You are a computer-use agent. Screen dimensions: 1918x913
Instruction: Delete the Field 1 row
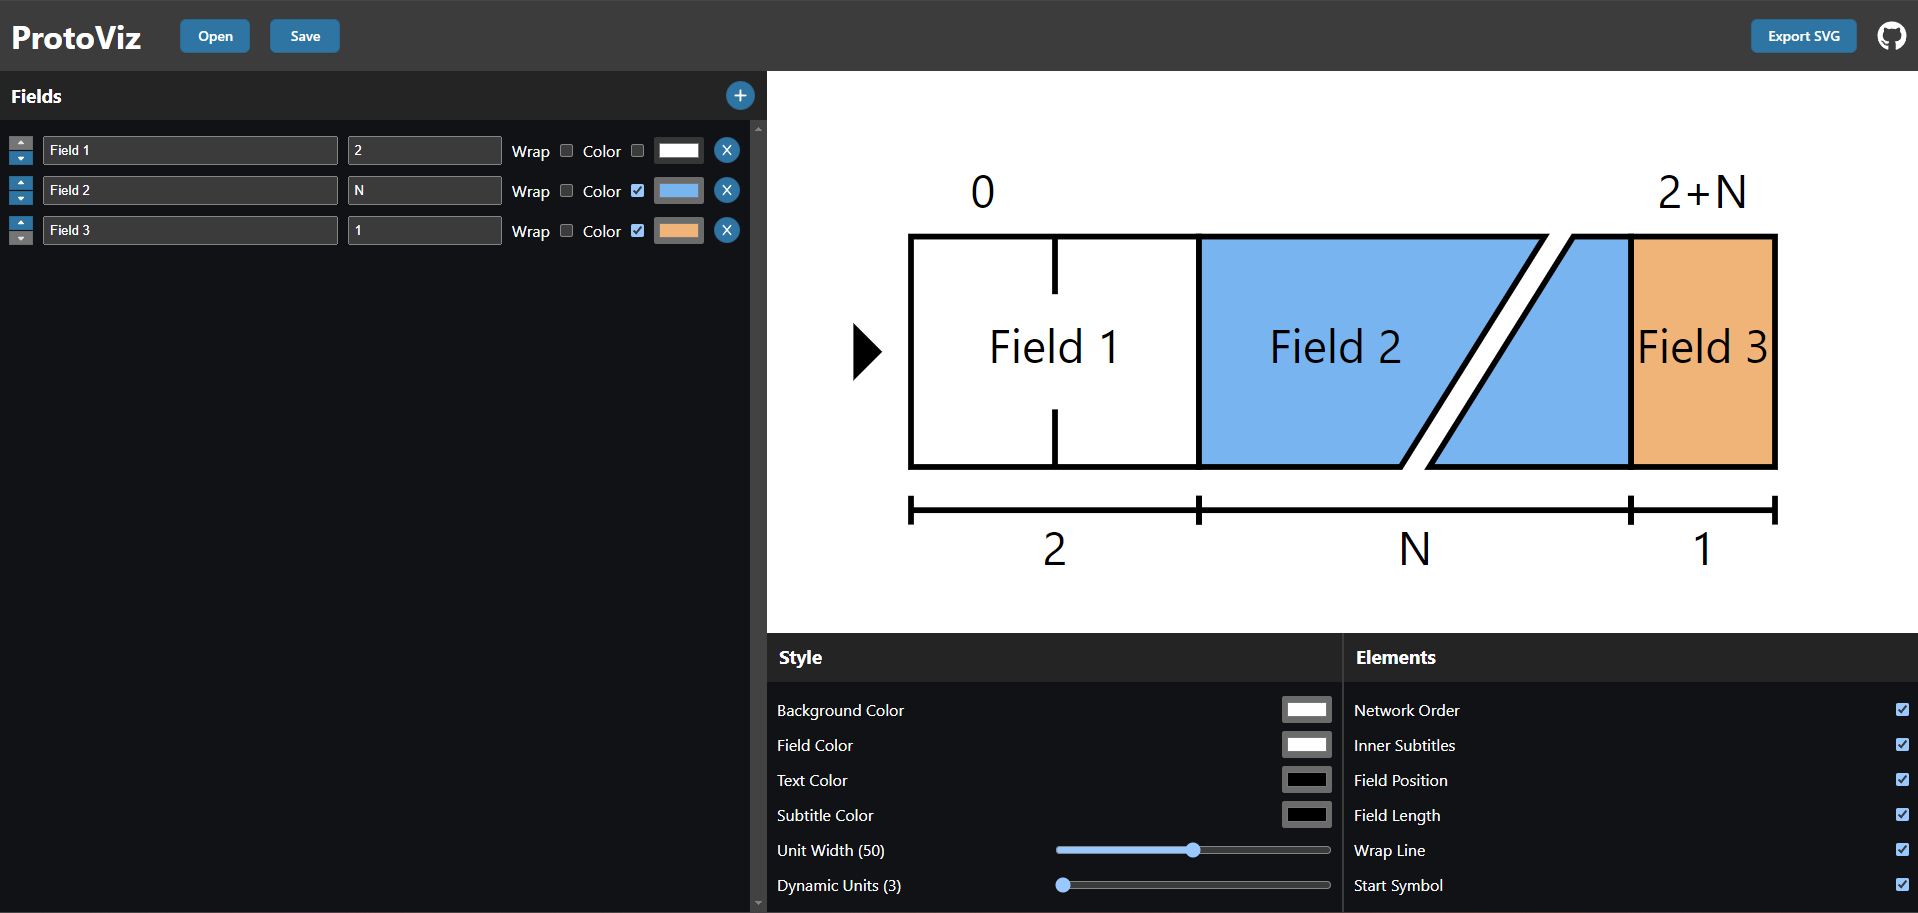click(x=727, y=150)
